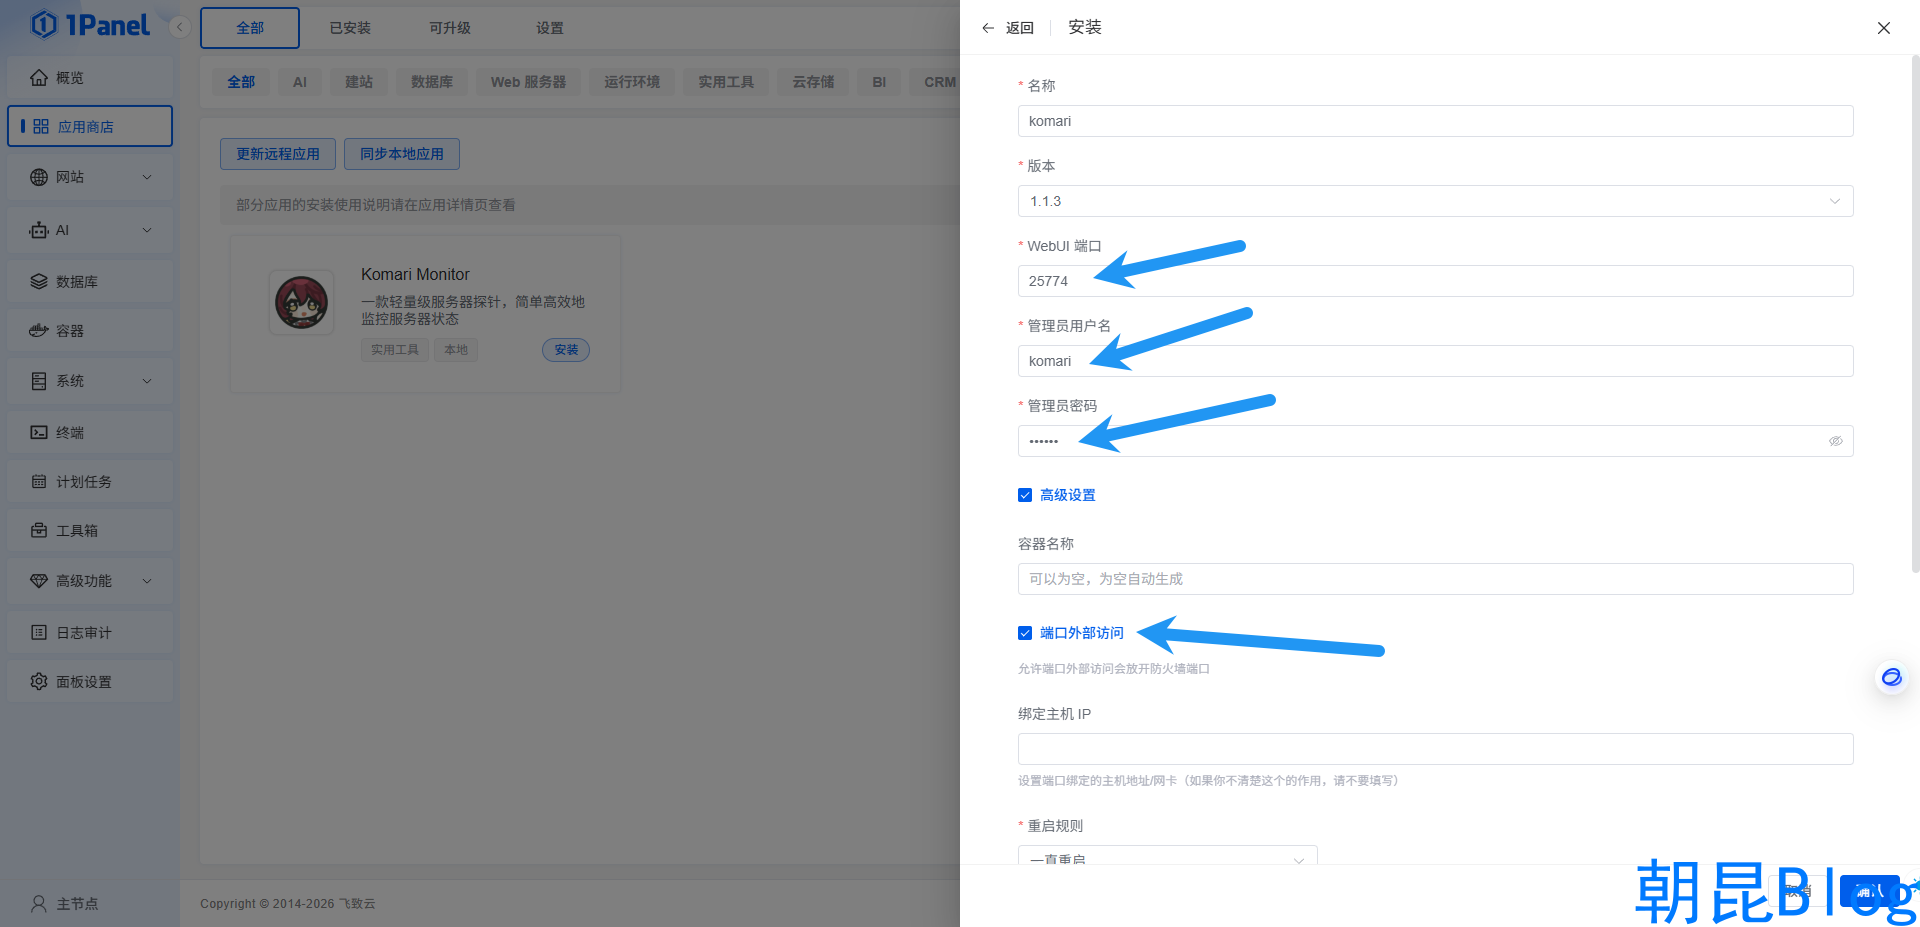Toggle password visibility eye icon
1920x927 pixels.
pos(1836,441)
